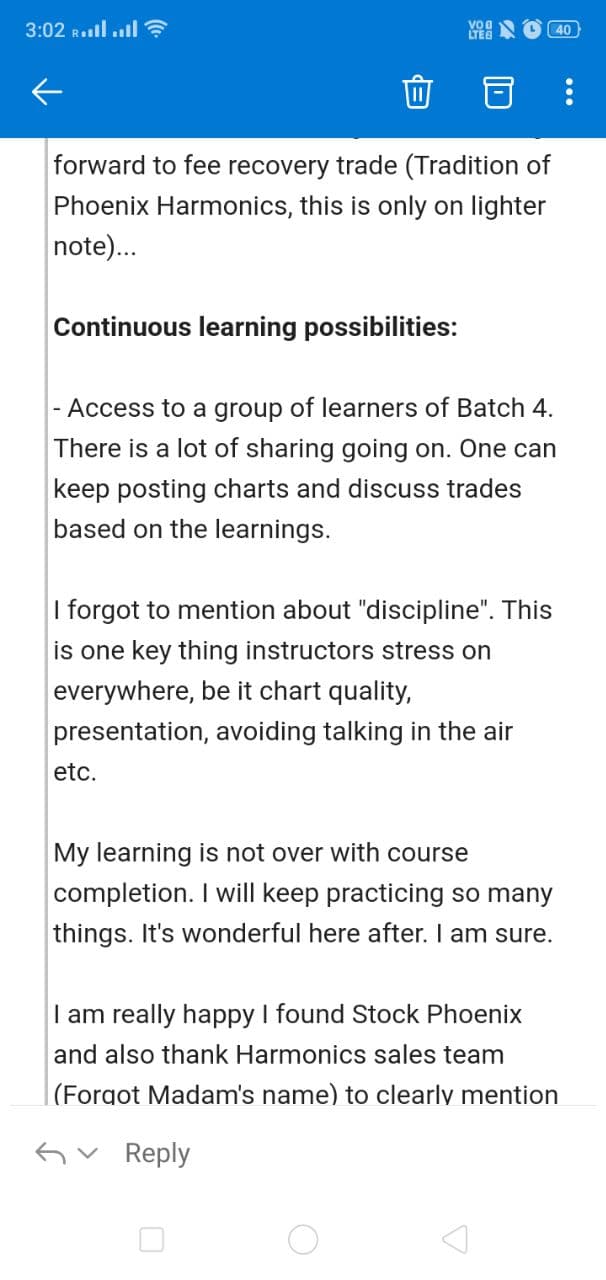
Task: Tap the alarm clock status icon
Action: 534,30
